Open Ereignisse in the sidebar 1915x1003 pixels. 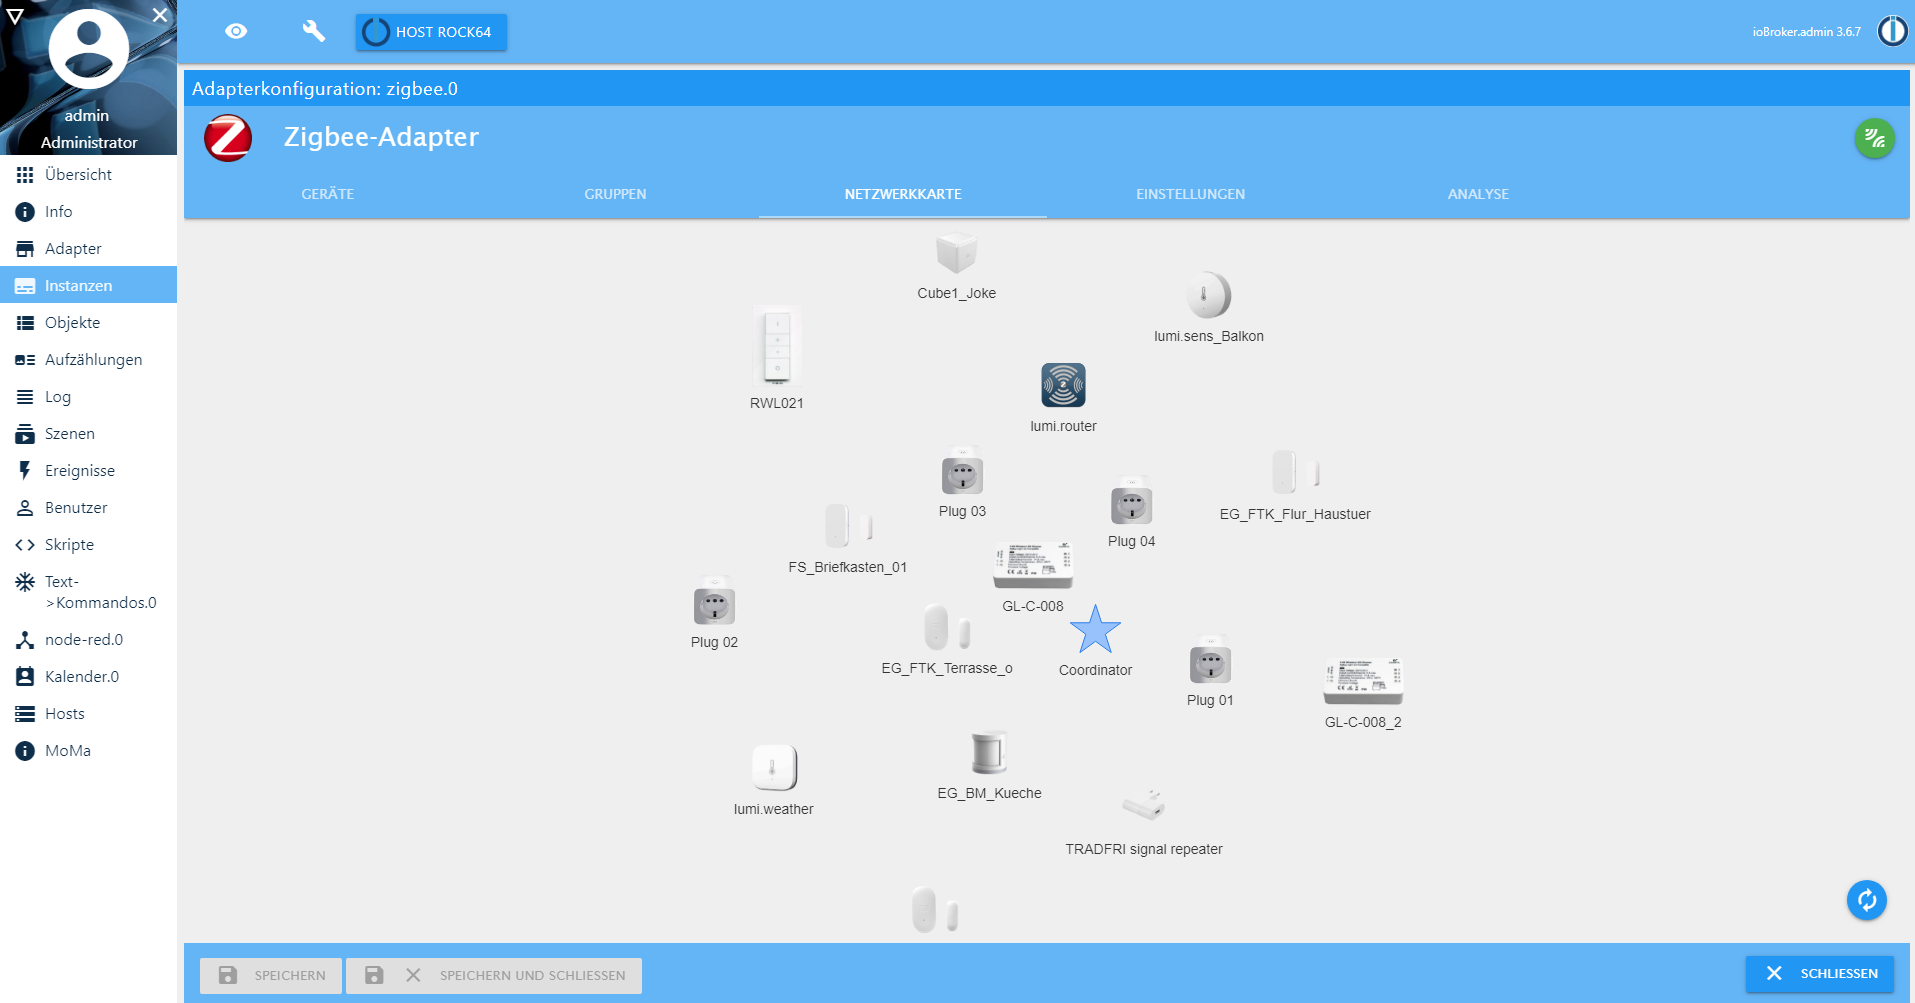point(88,471)
